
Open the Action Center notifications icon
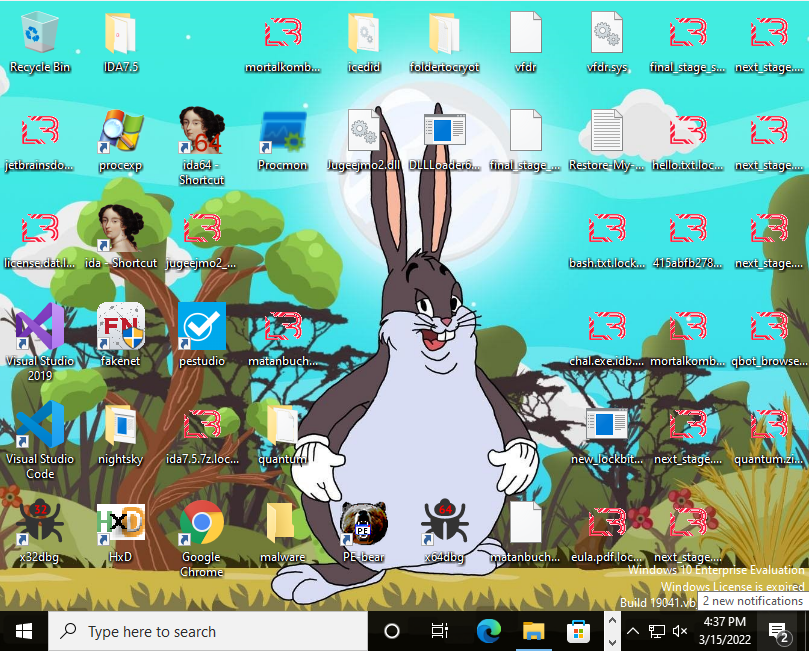(x=779, y=631)
